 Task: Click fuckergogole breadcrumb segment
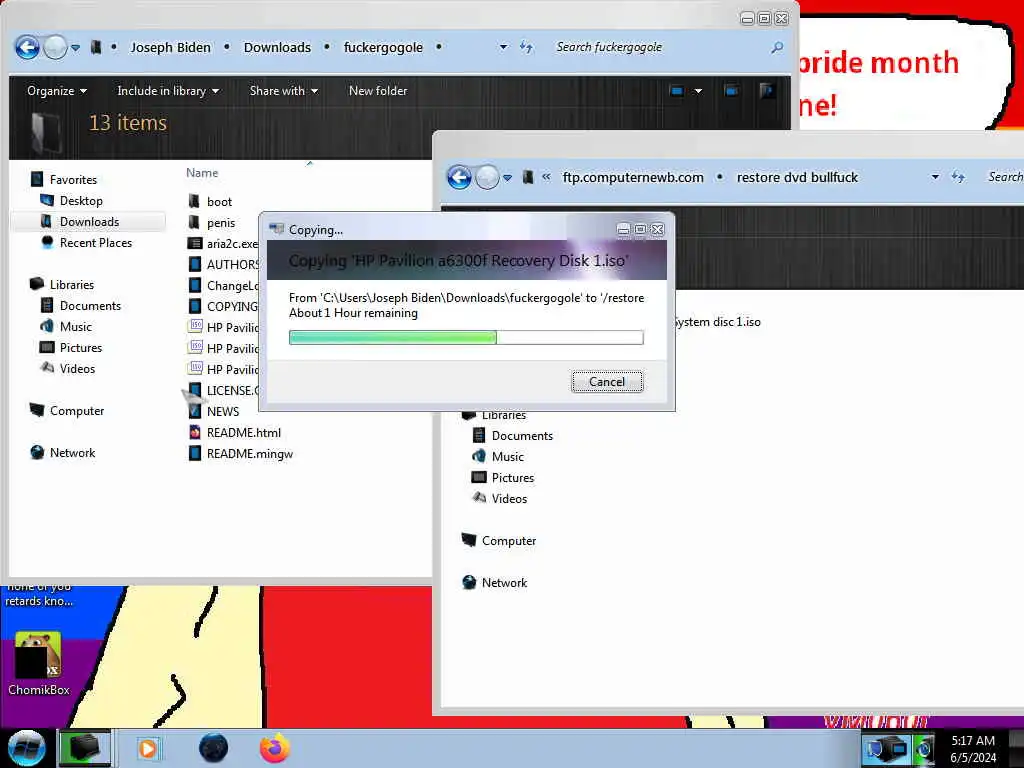[383, 47]
